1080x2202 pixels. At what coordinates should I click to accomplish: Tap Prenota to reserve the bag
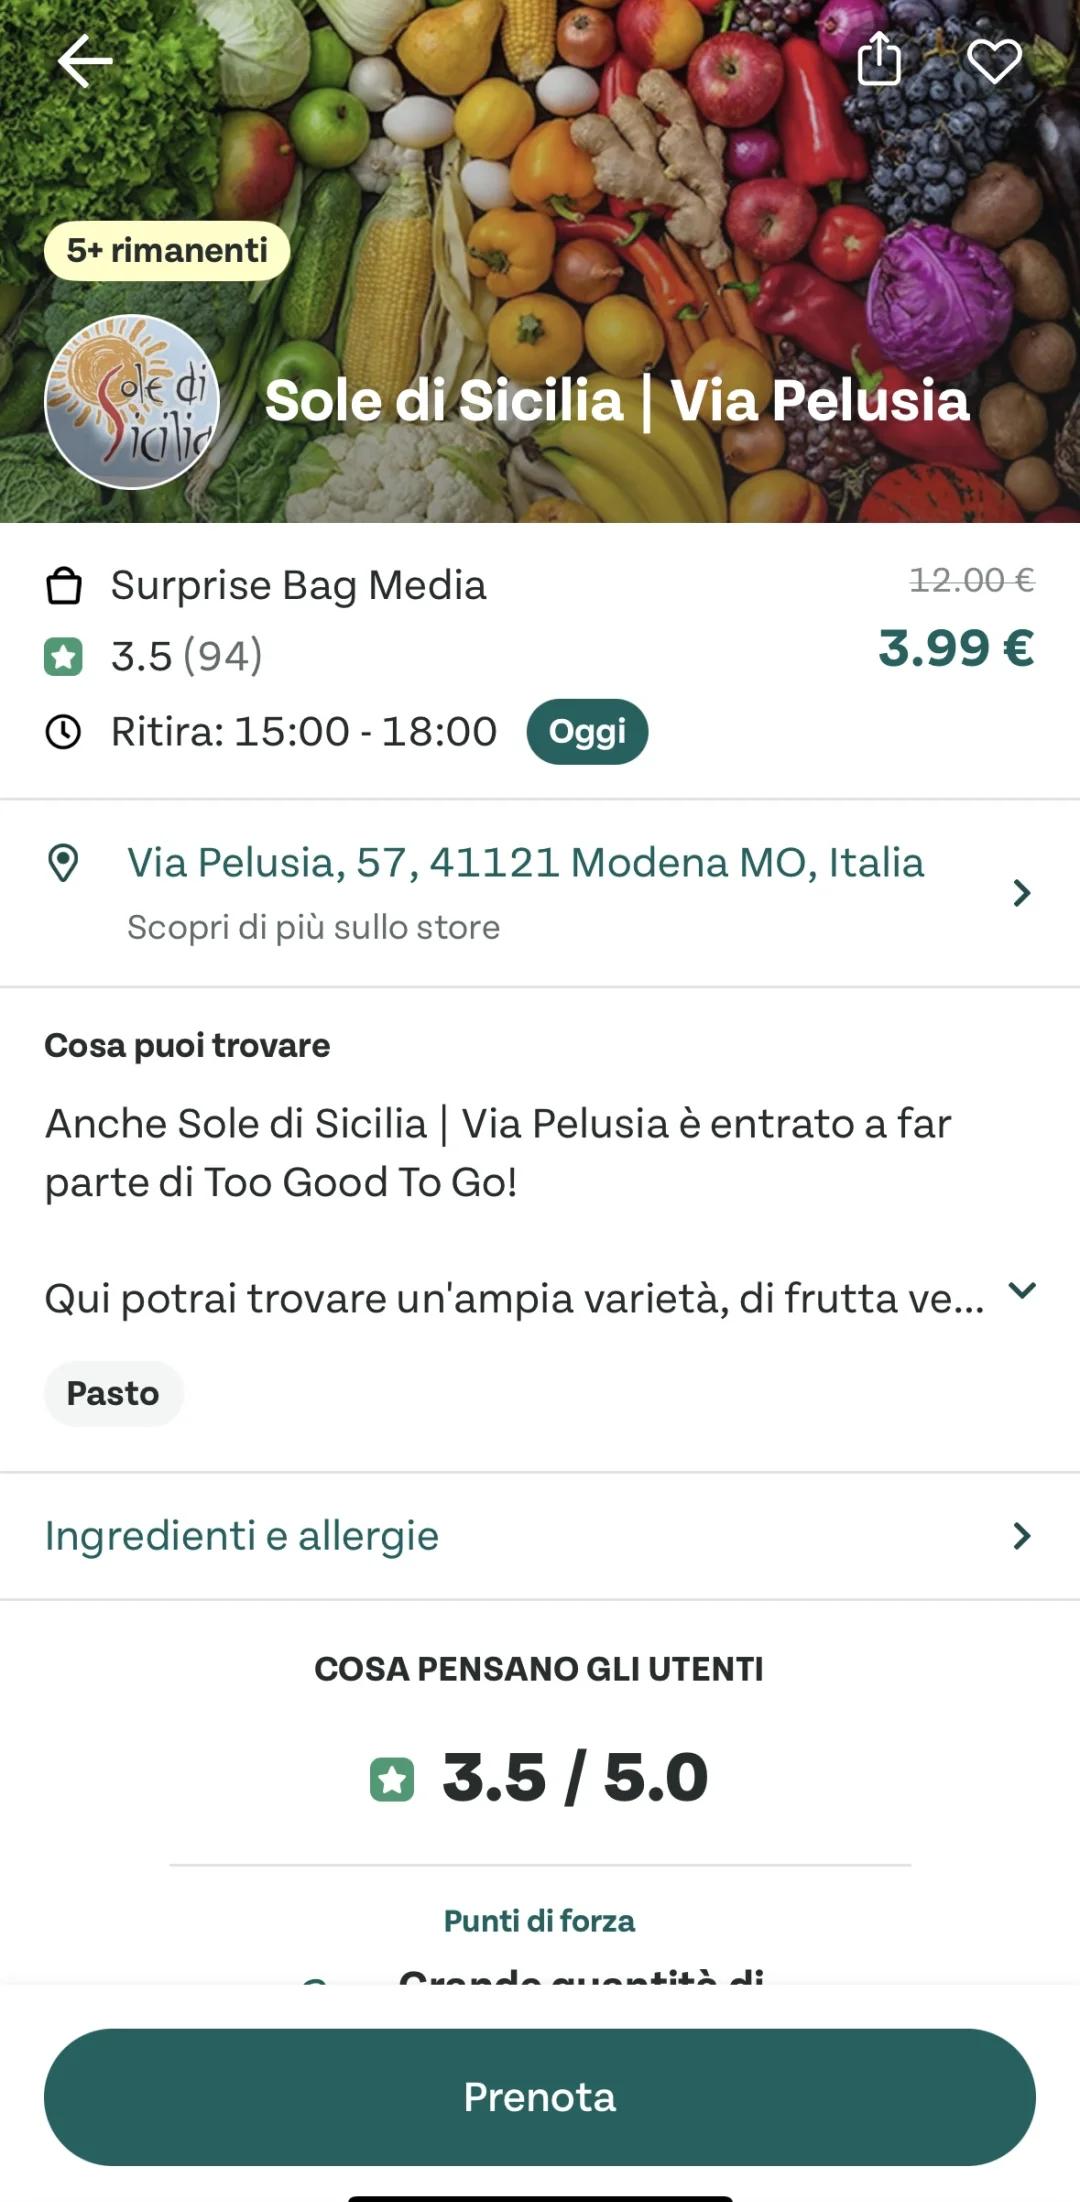click(540, 2097)
